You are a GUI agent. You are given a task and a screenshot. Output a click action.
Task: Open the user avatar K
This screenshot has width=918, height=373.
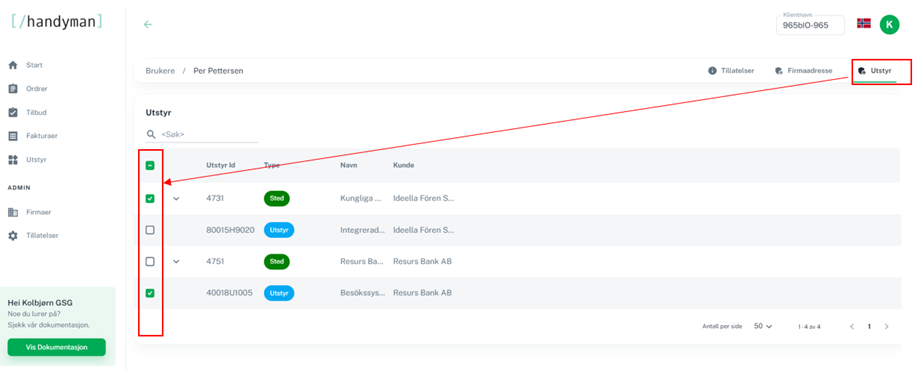click(x=889, y=25)
